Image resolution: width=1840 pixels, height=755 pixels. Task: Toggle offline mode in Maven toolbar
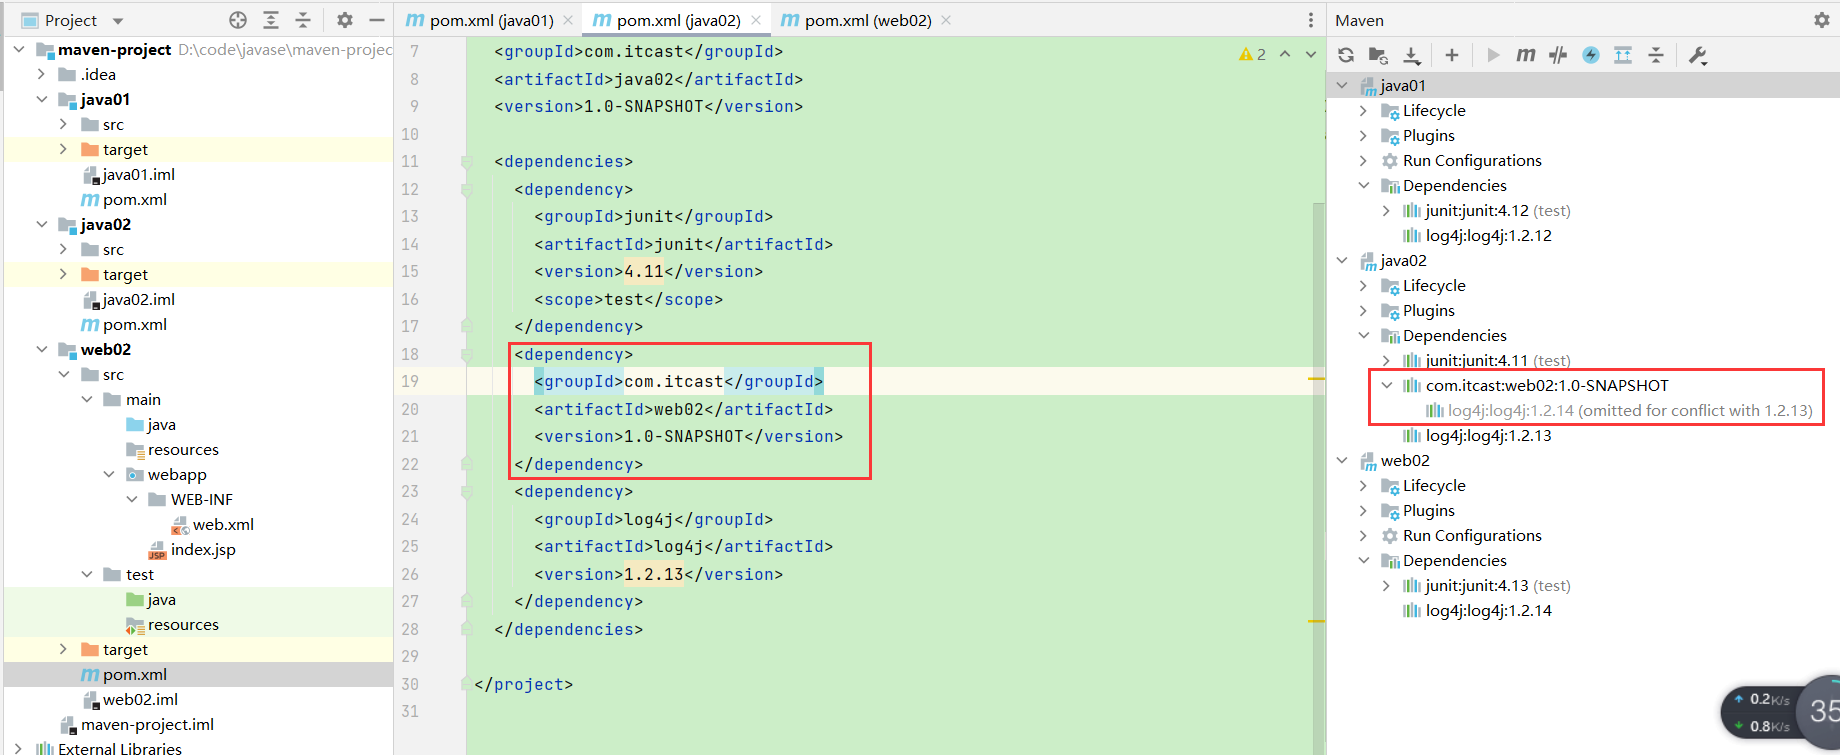(1558, 55)
